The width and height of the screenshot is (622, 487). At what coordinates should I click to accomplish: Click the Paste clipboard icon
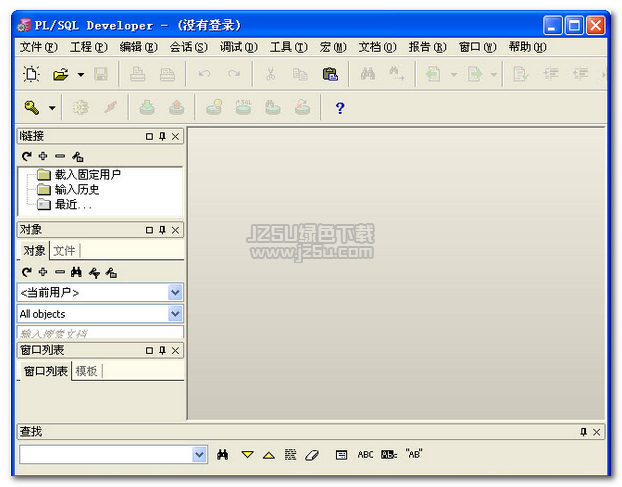coord(330,74)
